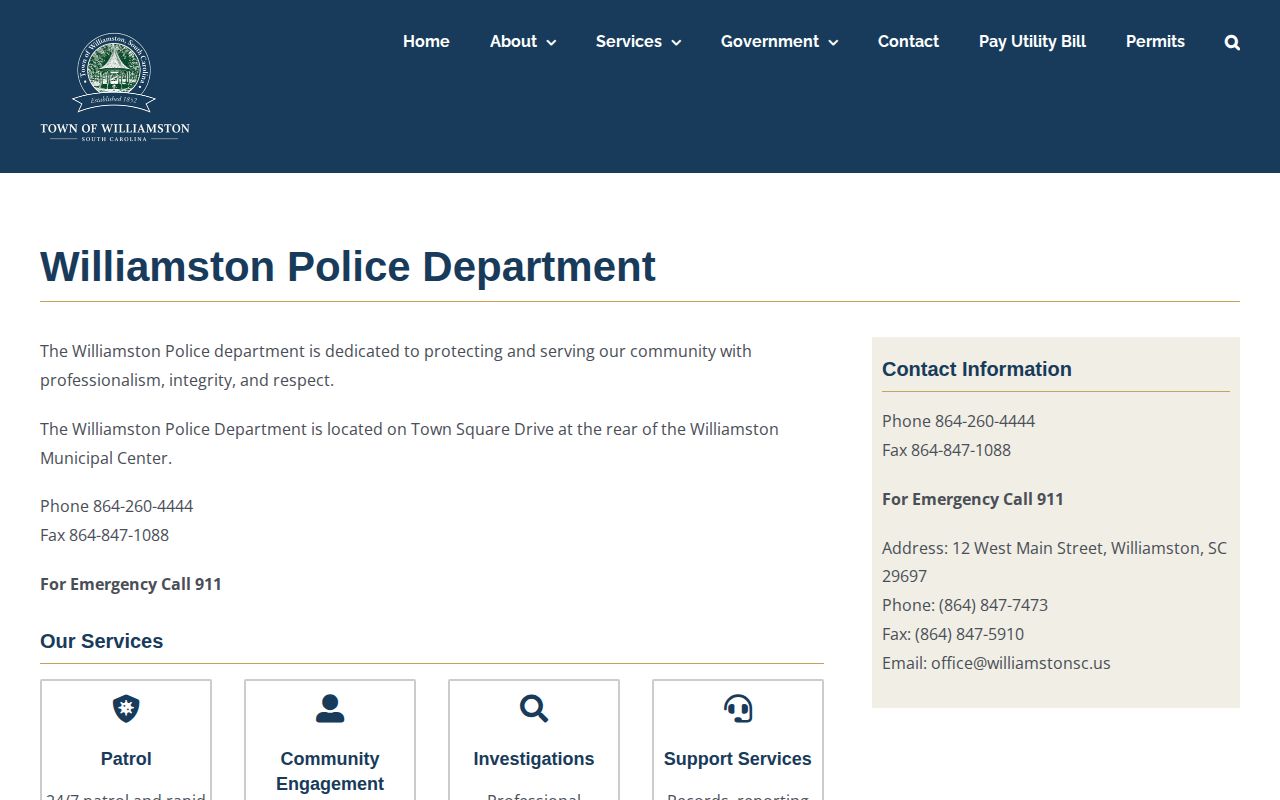Screen dimensions: 1280x800
Task: Click the Town of Williamston logo
Action: click(x=115, y=87)
